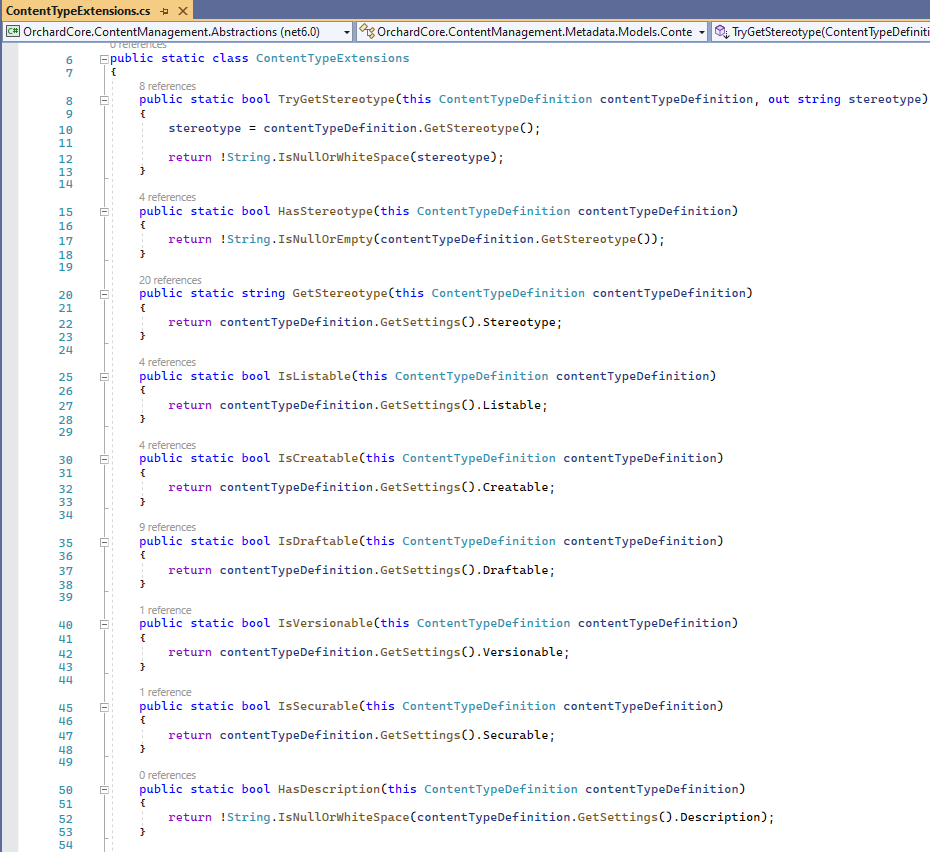Click the method icon beside TryGetStereotype dropdown
Image resolution: width=930 pixels, height=852 pixels.
(x=721, y=31)
